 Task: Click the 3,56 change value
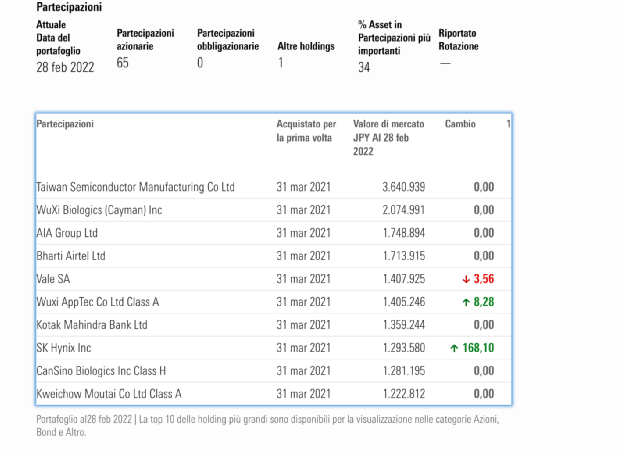click(484, 279)
